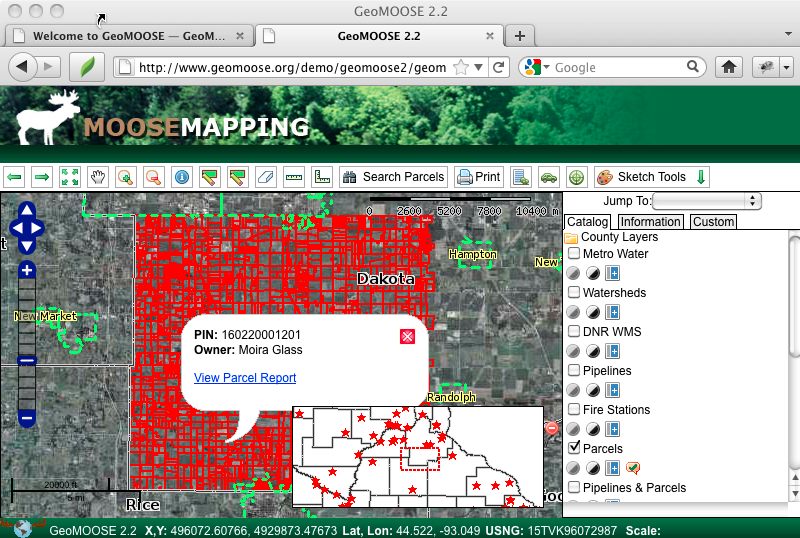Fade Pipelines layer with gray circle
Viewport: 800px width, 538px height.
pyautogui.click(x=573, y=390)
